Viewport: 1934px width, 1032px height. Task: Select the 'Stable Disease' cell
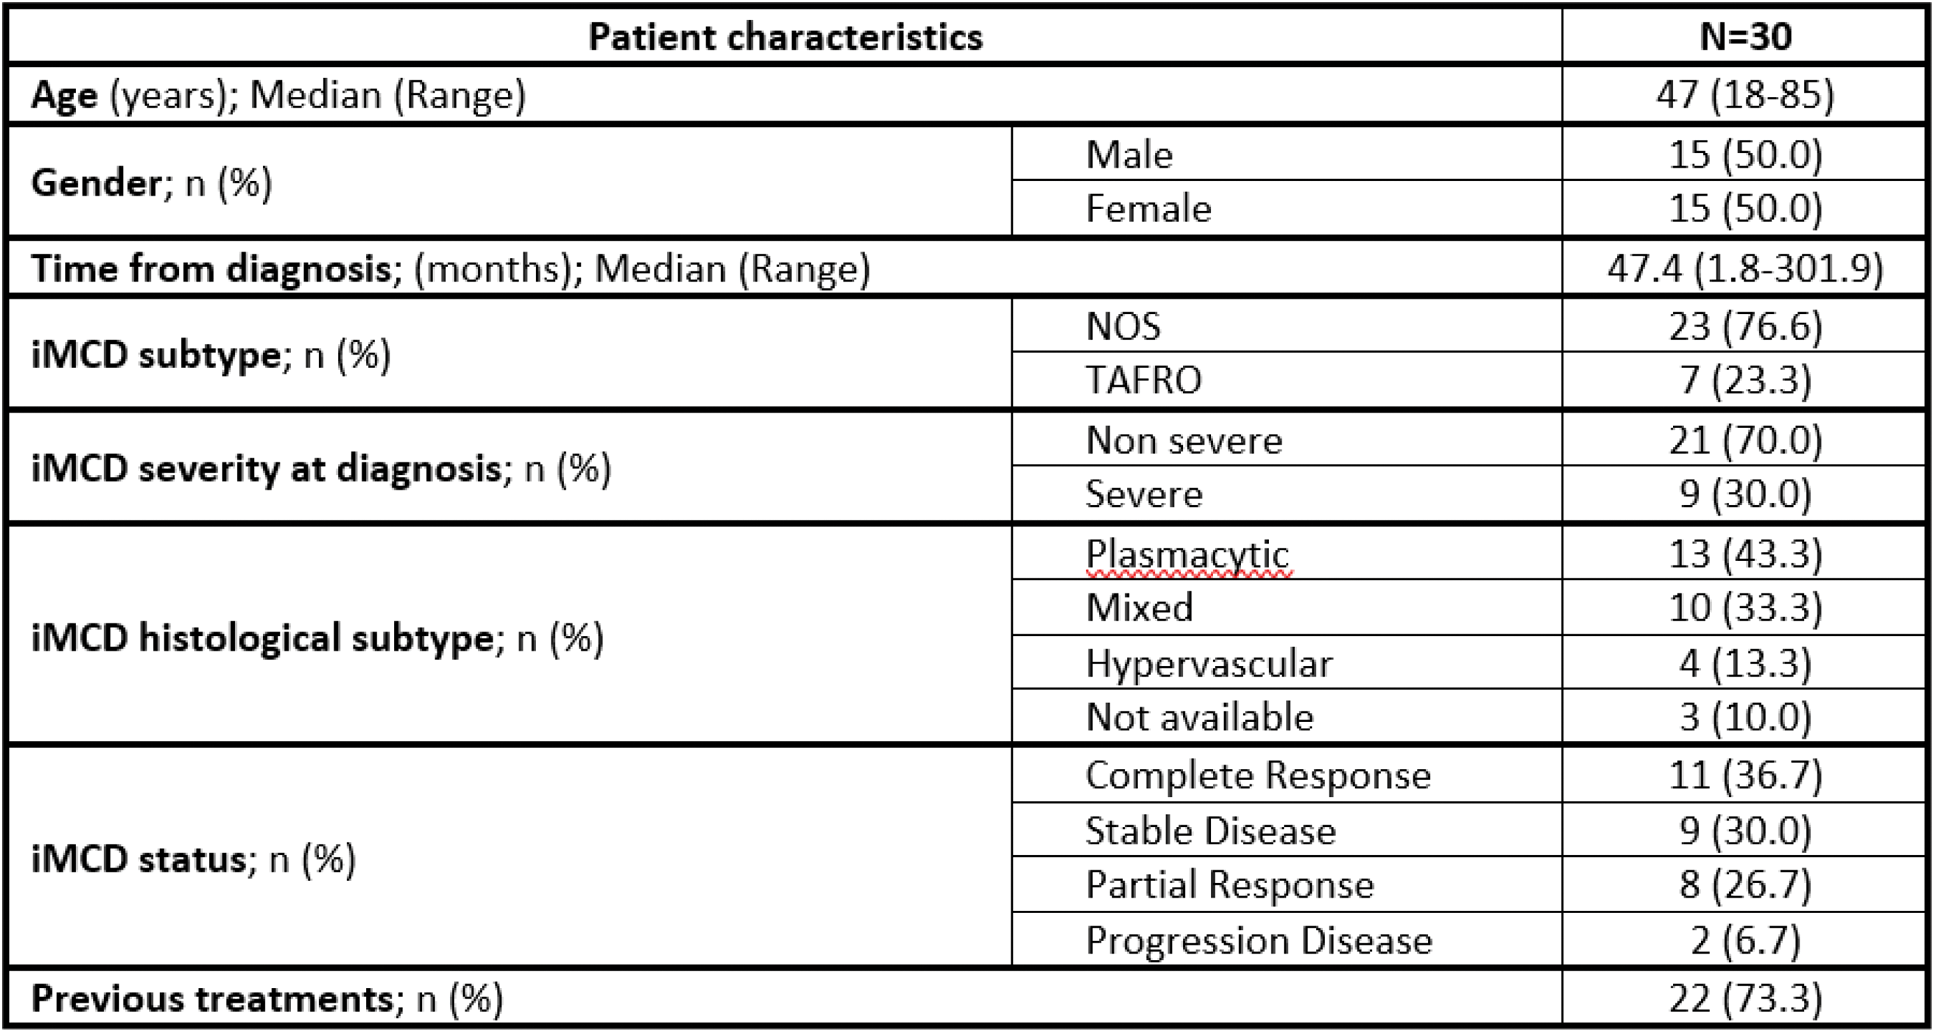click(x=1210, y=831)
